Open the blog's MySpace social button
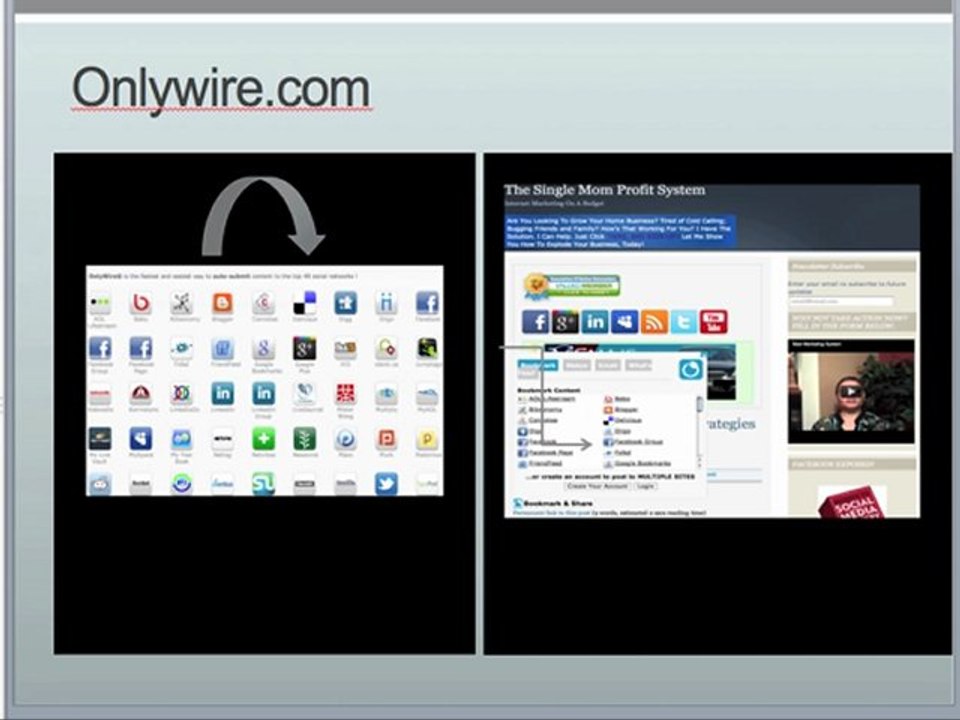 point(624,322)
